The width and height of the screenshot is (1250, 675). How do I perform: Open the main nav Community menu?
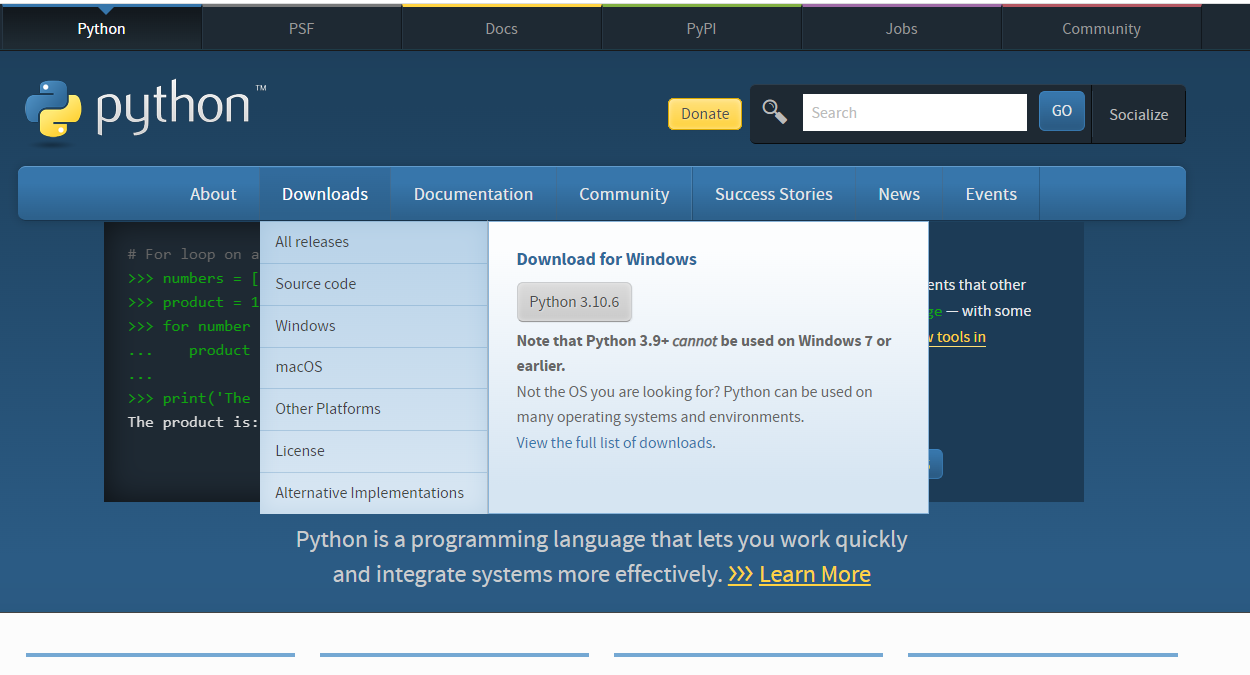(624, 194)
